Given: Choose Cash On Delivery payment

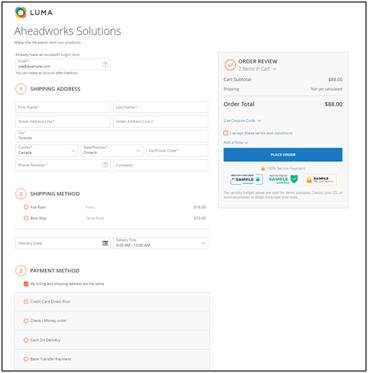Looking at the screenshot, I should (x=26, y=340).
